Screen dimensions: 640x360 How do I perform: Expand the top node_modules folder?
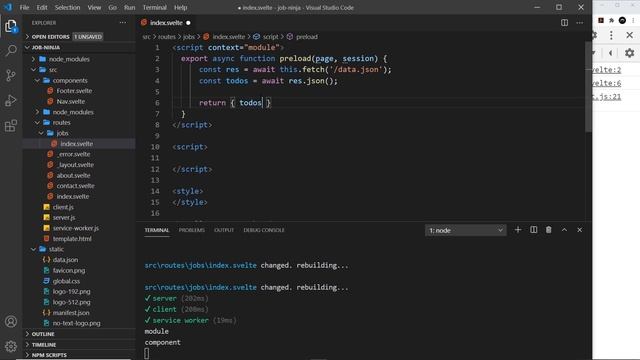pyautogui.click(x=80, y=59)
